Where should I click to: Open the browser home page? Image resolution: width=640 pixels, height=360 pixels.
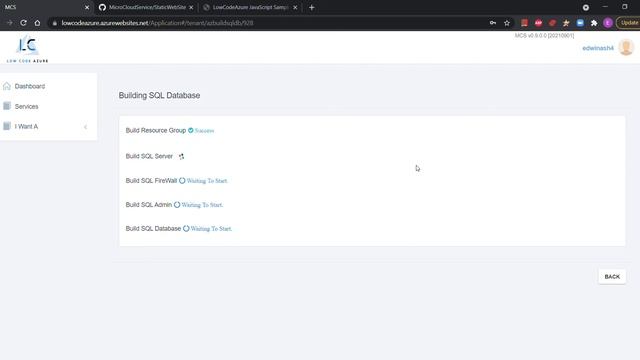click(x=37, y=23)
